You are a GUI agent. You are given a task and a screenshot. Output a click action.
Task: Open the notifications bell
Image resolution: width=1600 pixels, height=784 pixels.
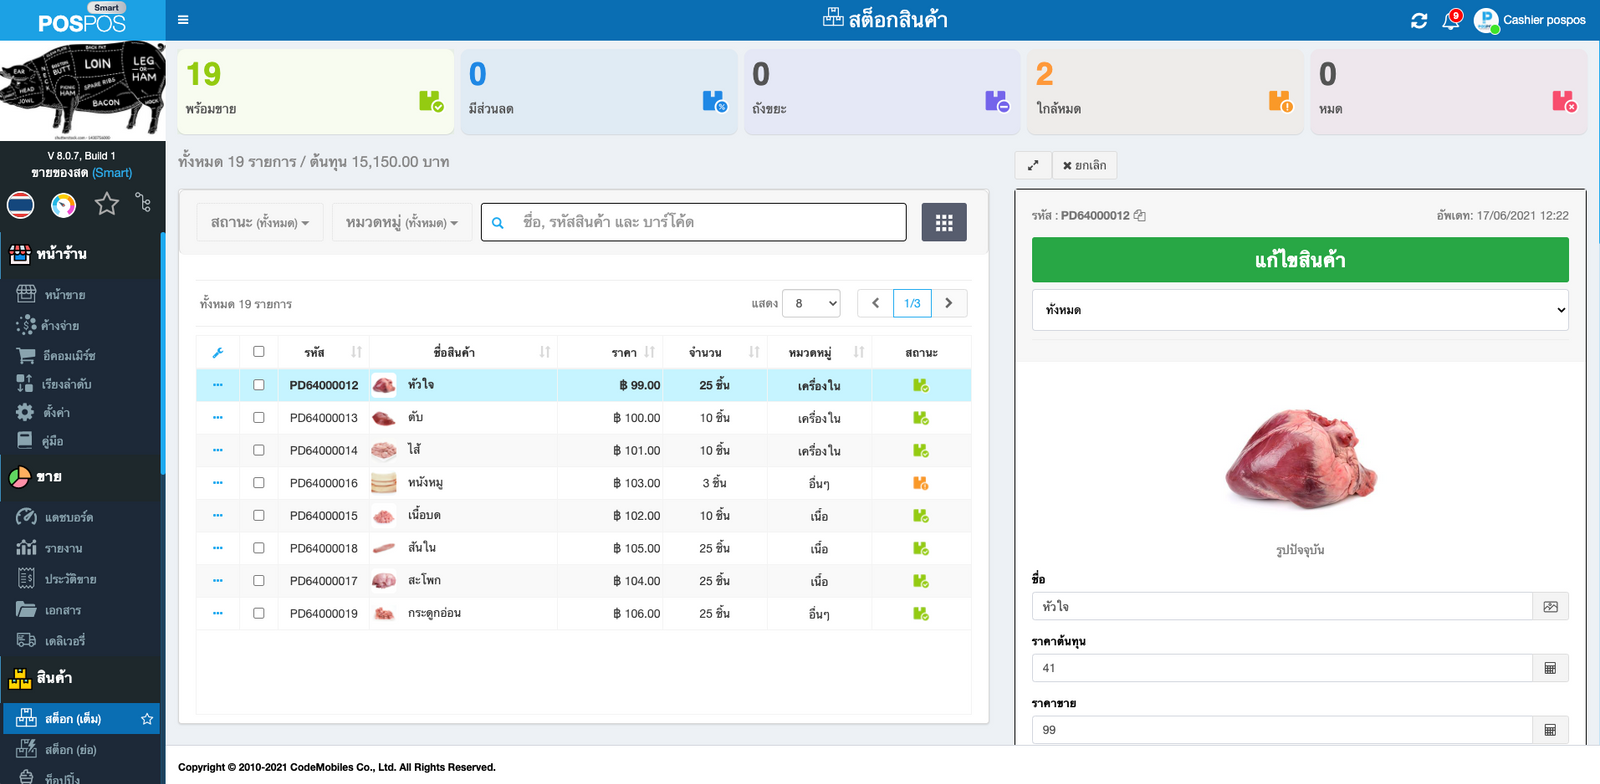tap(1450, 20)
